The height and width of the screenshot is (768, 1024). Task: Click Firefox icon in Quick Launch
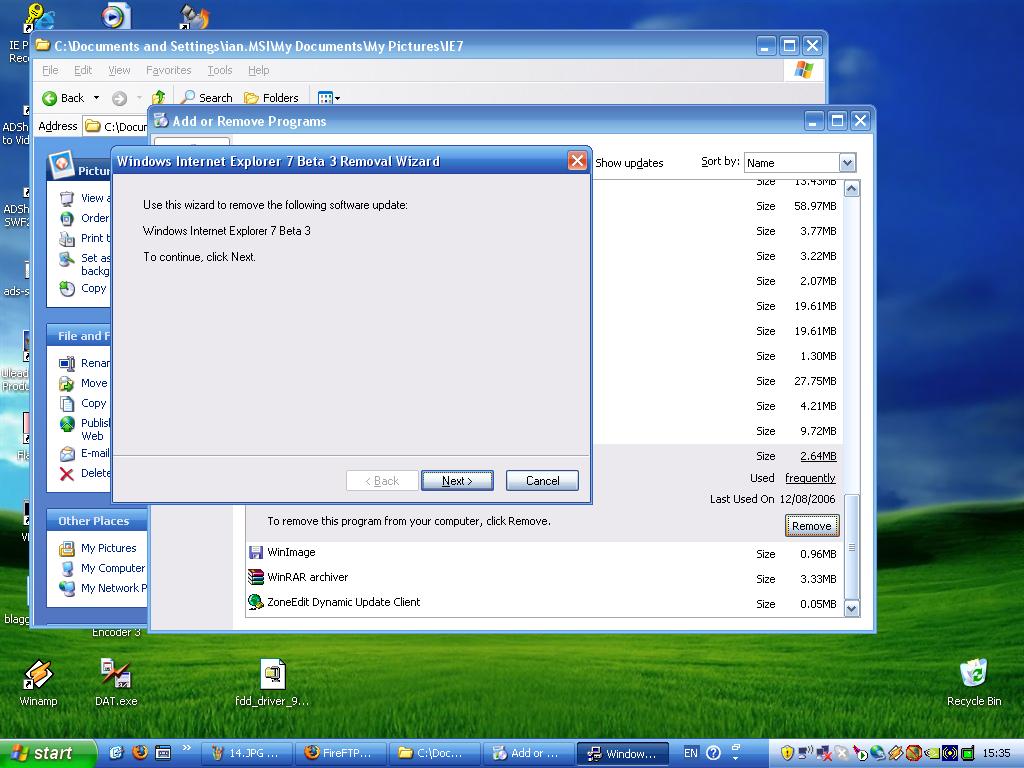pos(140,753)
